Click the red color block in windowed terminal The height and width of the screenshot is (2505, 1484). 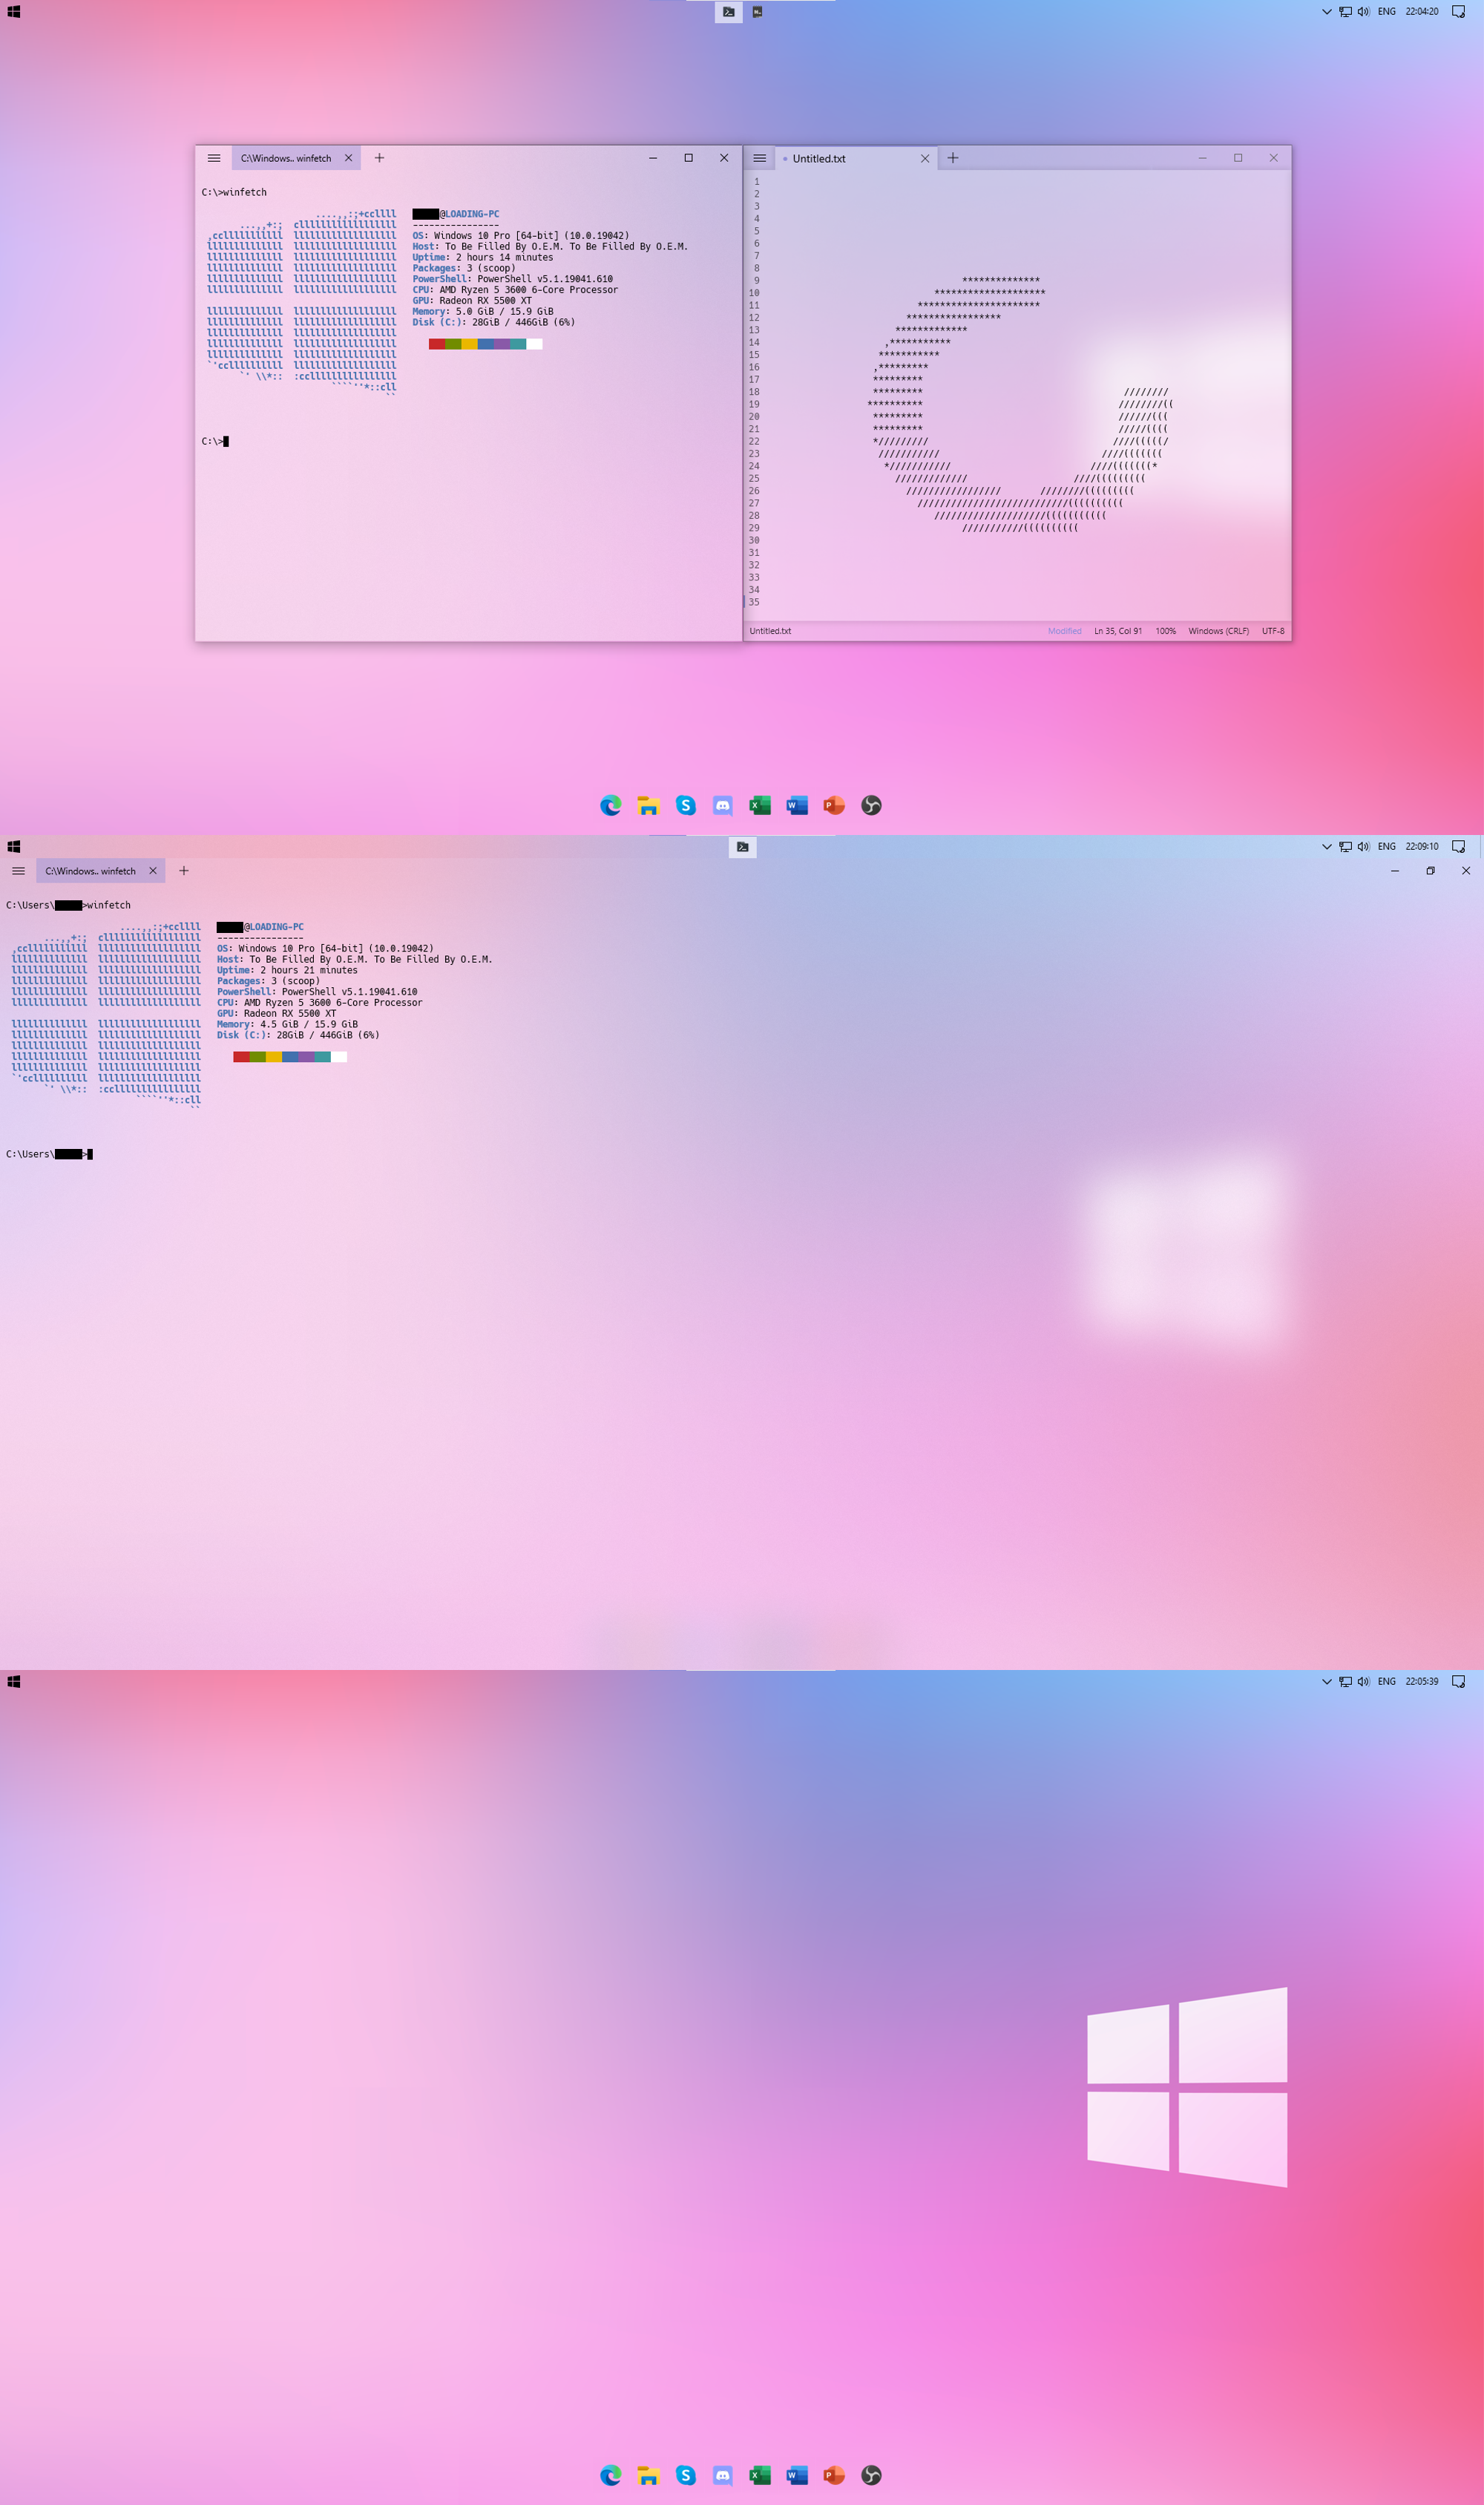pos(437,344)
